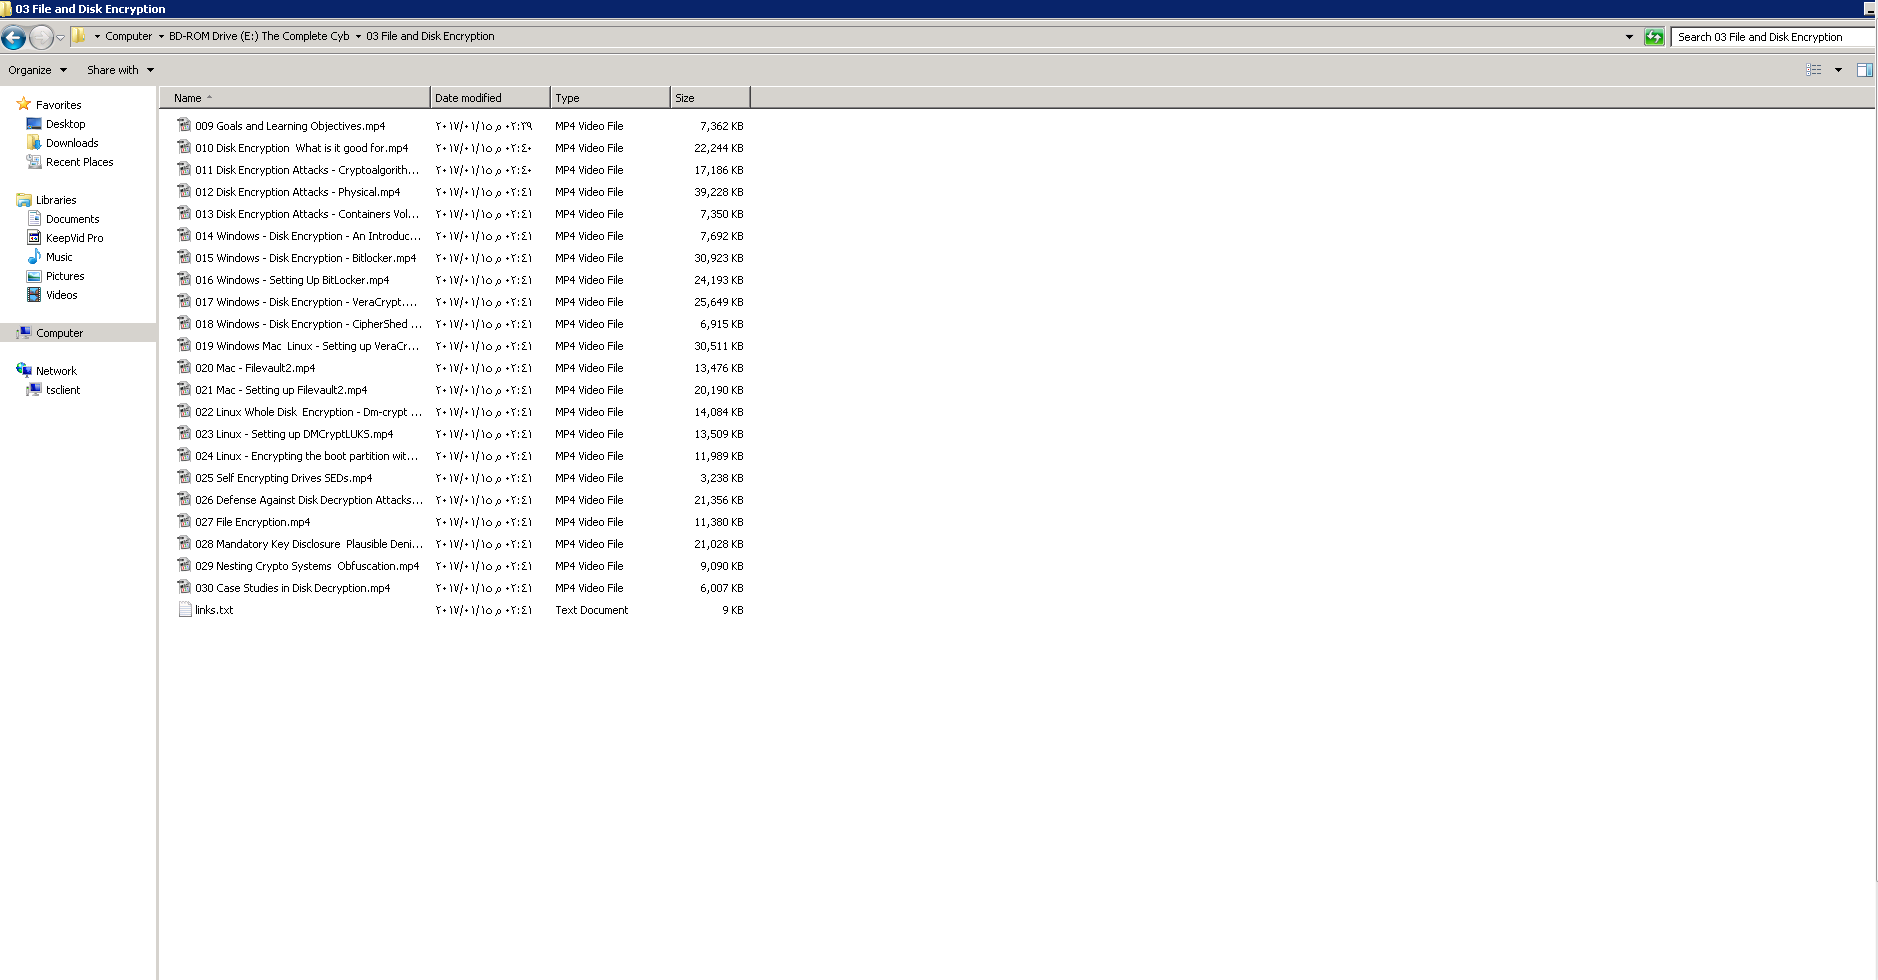
Task: Click the Back navigation arrow button
Action: (x=14, y=38)
